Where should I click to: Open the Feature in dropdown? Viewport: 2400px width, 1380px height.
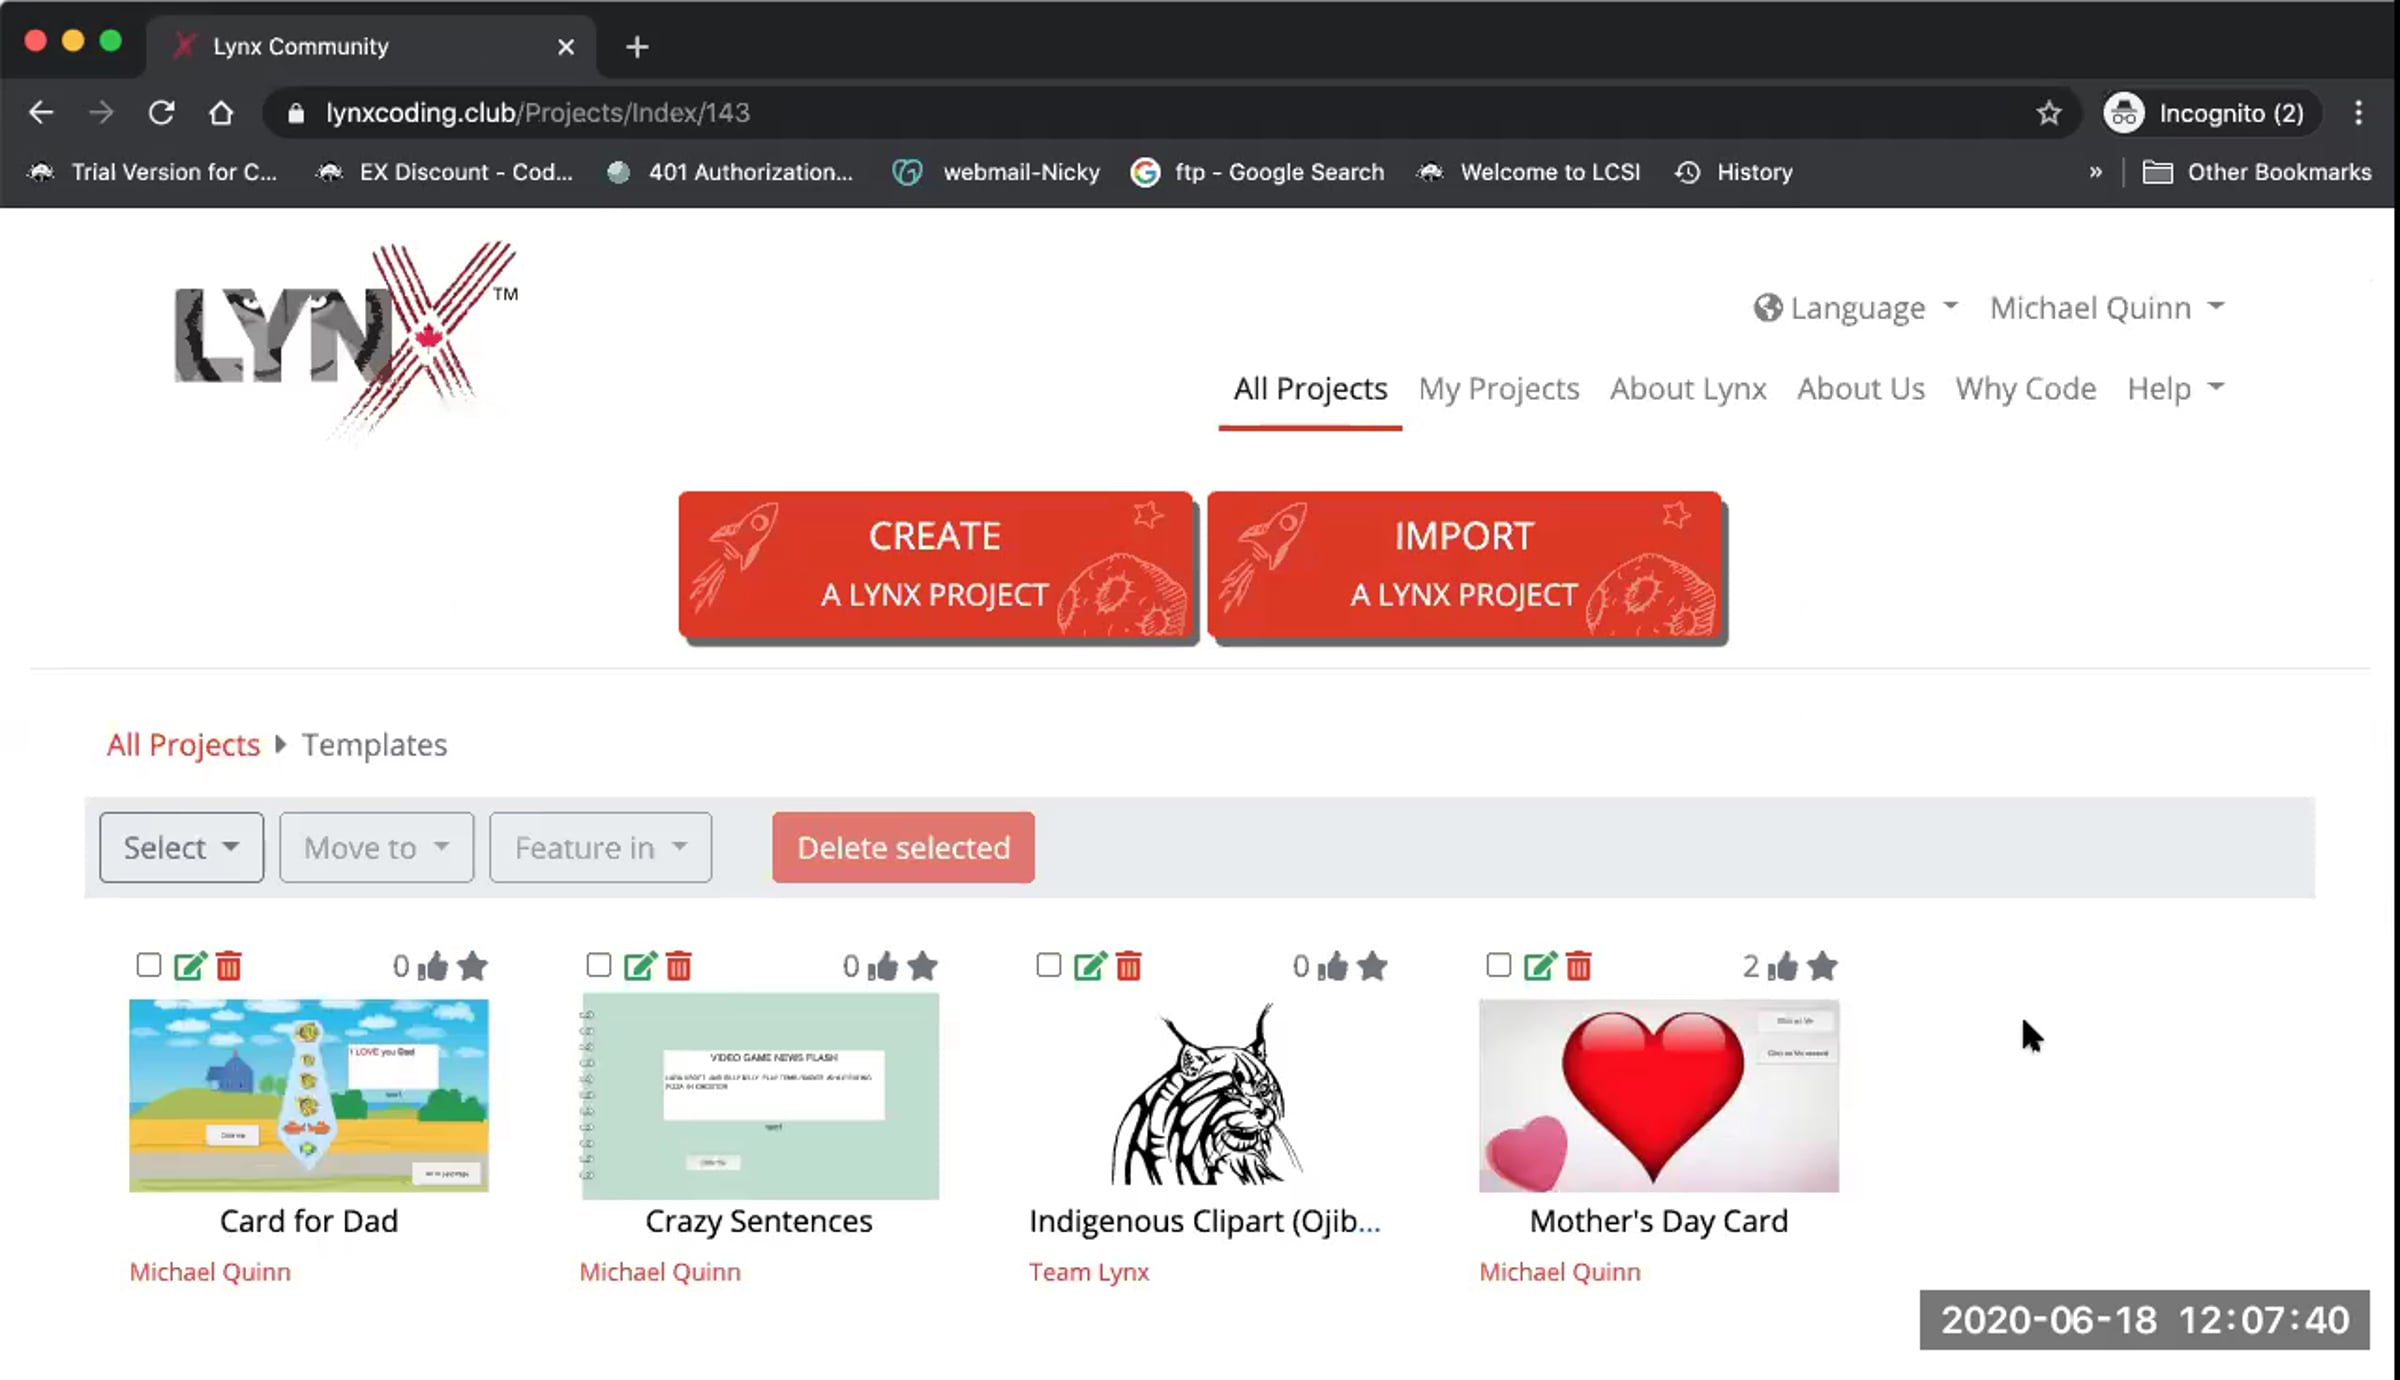click(x=600, y=848)
